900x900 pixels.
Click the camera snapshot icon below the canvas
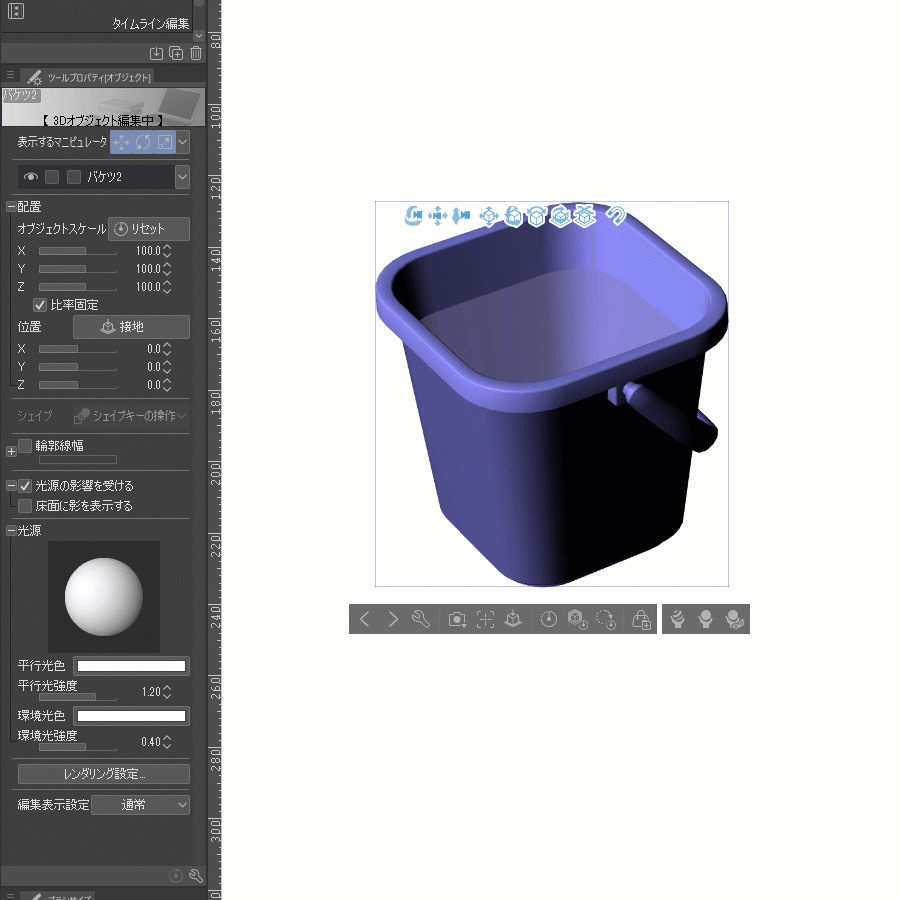click(x=457, y=619)
